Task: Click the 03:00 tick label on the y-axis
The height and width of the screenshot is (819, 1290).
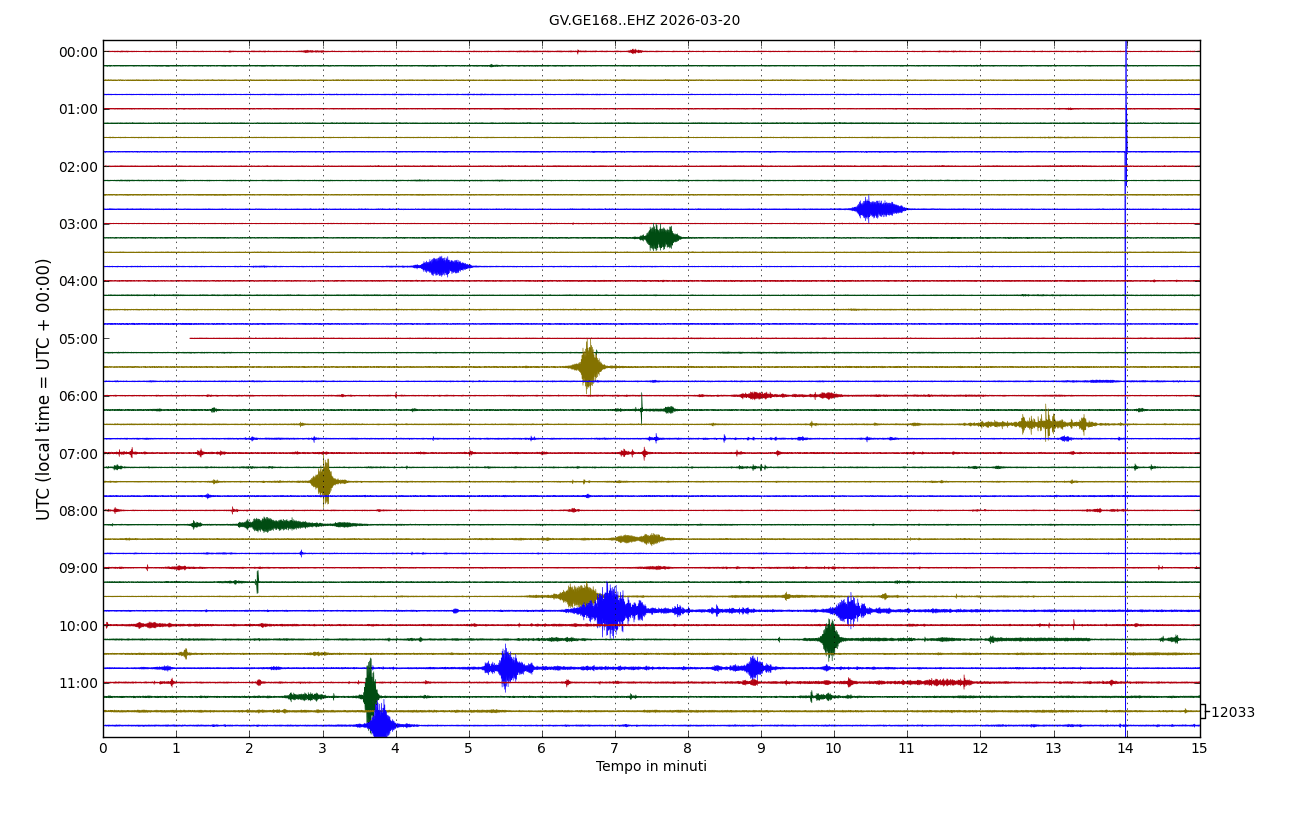Action: (79, 224)
